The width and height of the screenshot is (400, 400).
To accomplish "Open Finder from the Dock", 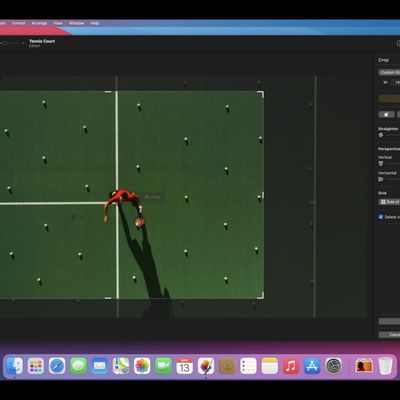I will [x=14, y=366].
